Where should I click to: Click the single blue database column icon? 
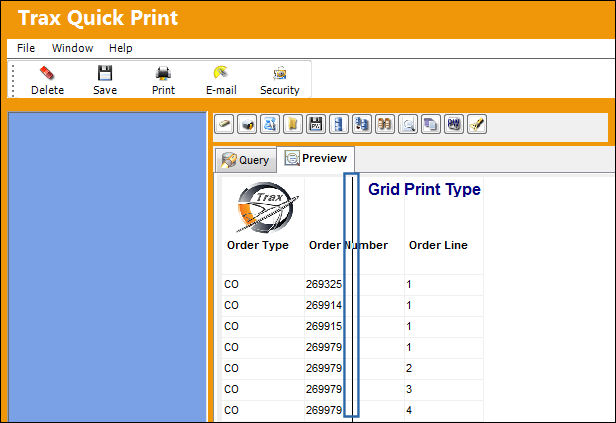(x=339, y=125)
